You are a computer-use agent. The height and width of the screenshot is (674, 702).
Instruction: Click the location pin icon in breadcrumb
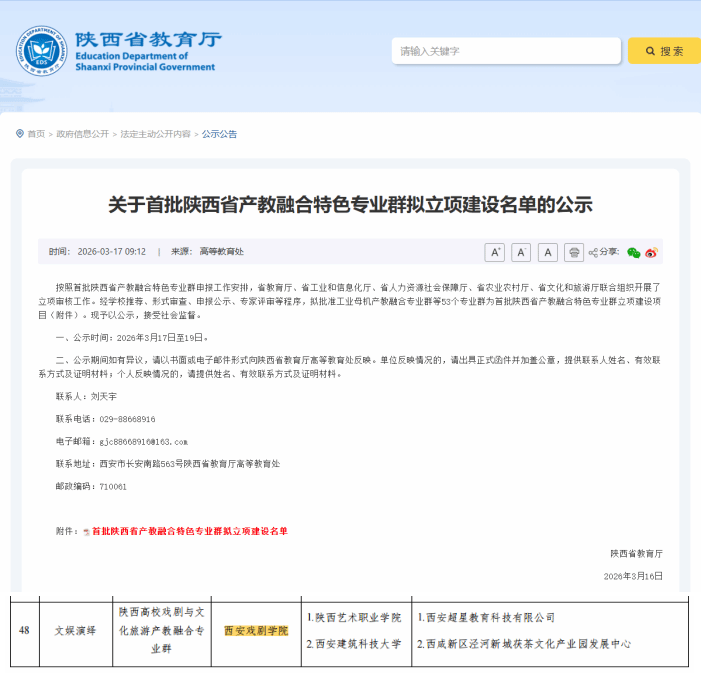[x=20, y=133]
